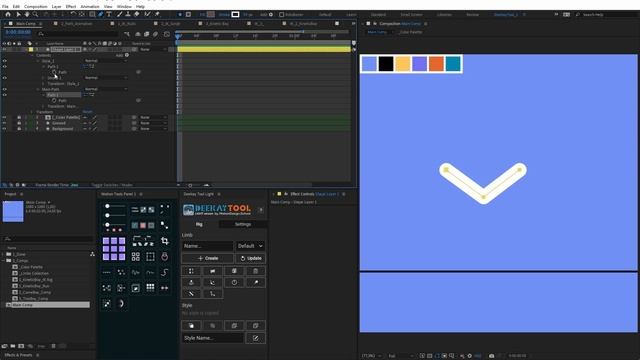Toggle visibility of Color Palette layer

4,118
